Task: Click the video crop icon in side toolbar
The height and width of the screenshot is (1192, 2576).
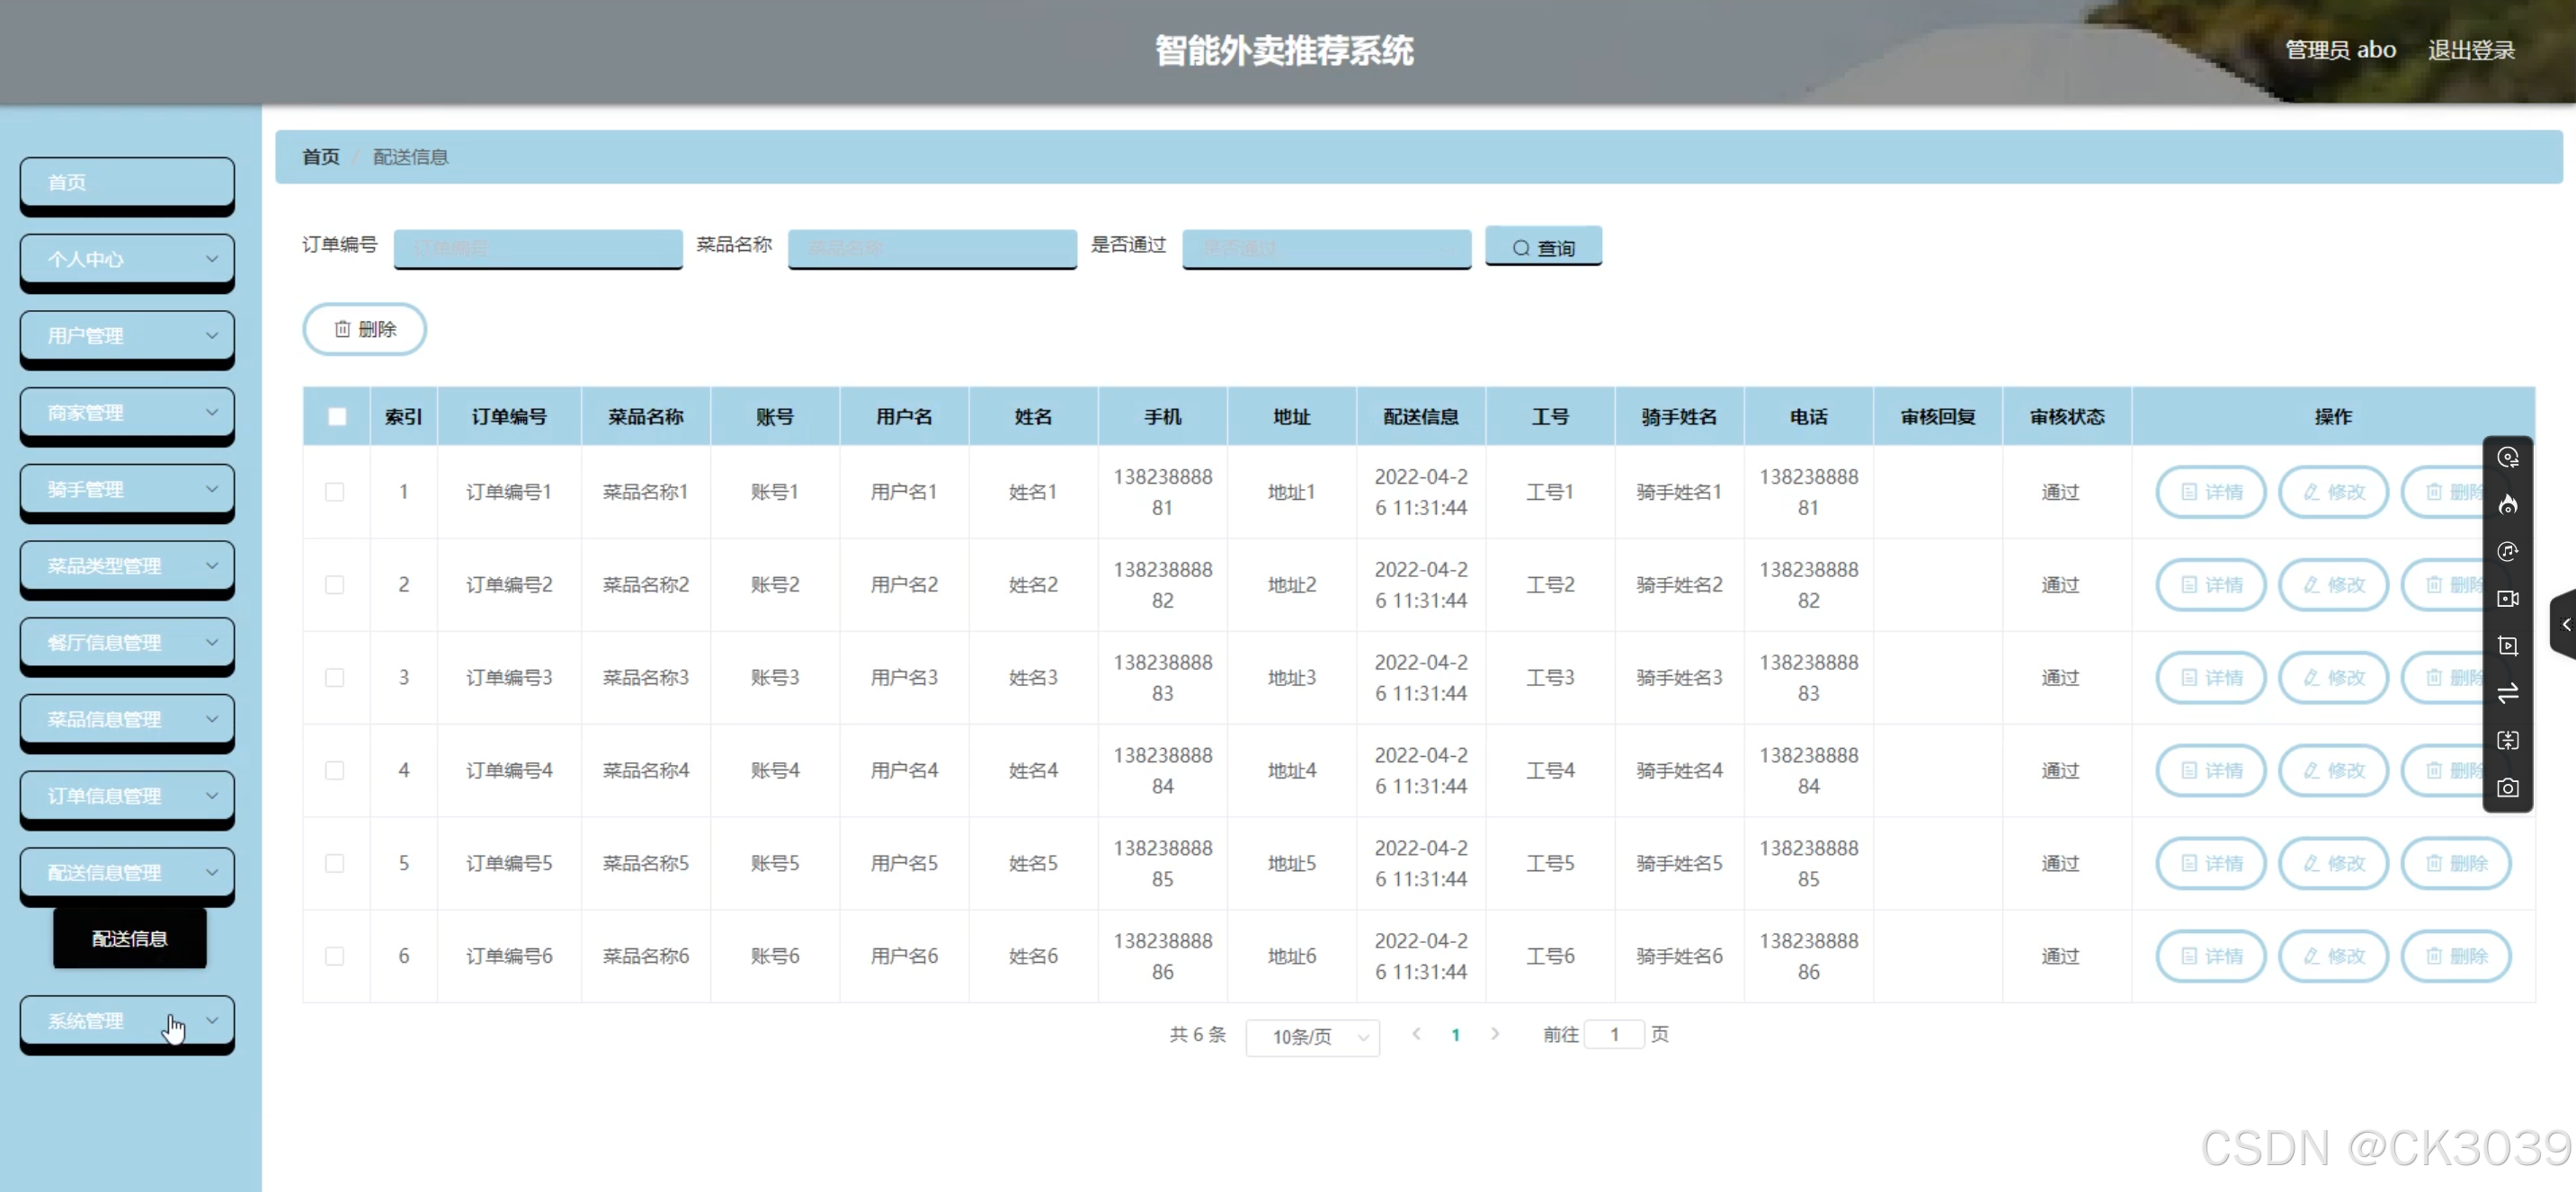Action: coord(2507,646)
